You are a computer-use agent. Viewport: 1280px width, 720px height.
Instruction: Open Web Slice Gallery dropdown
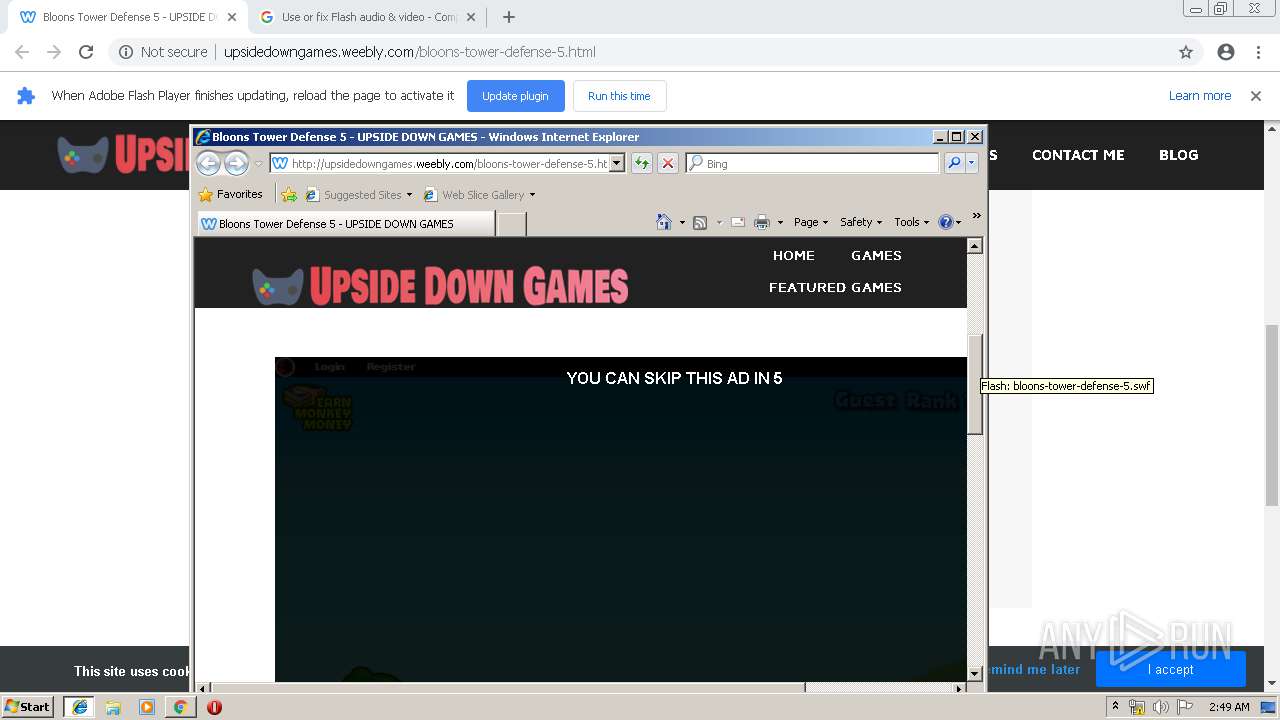pyautogui.click(x=532, y=195)
